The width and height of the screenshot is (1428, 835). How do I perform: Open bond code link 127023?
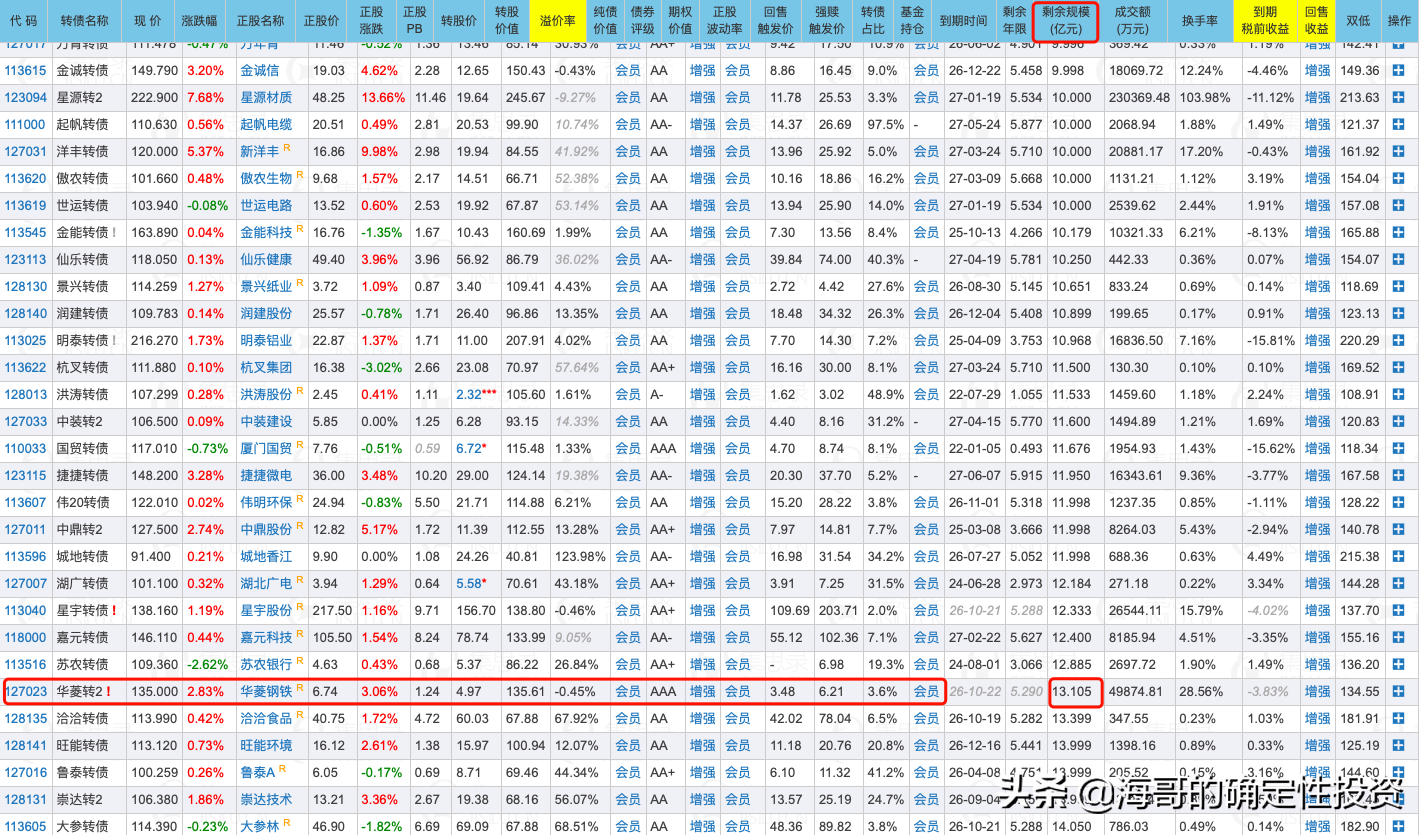click(26, 691)
